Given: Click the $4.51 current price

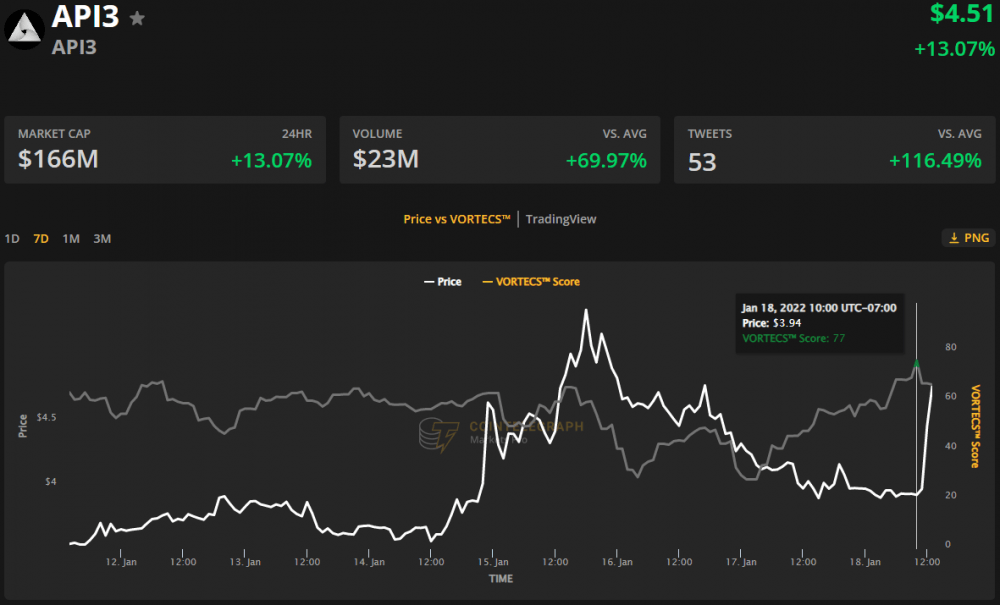Looking at the screenshot, I should tap(962, 13).
